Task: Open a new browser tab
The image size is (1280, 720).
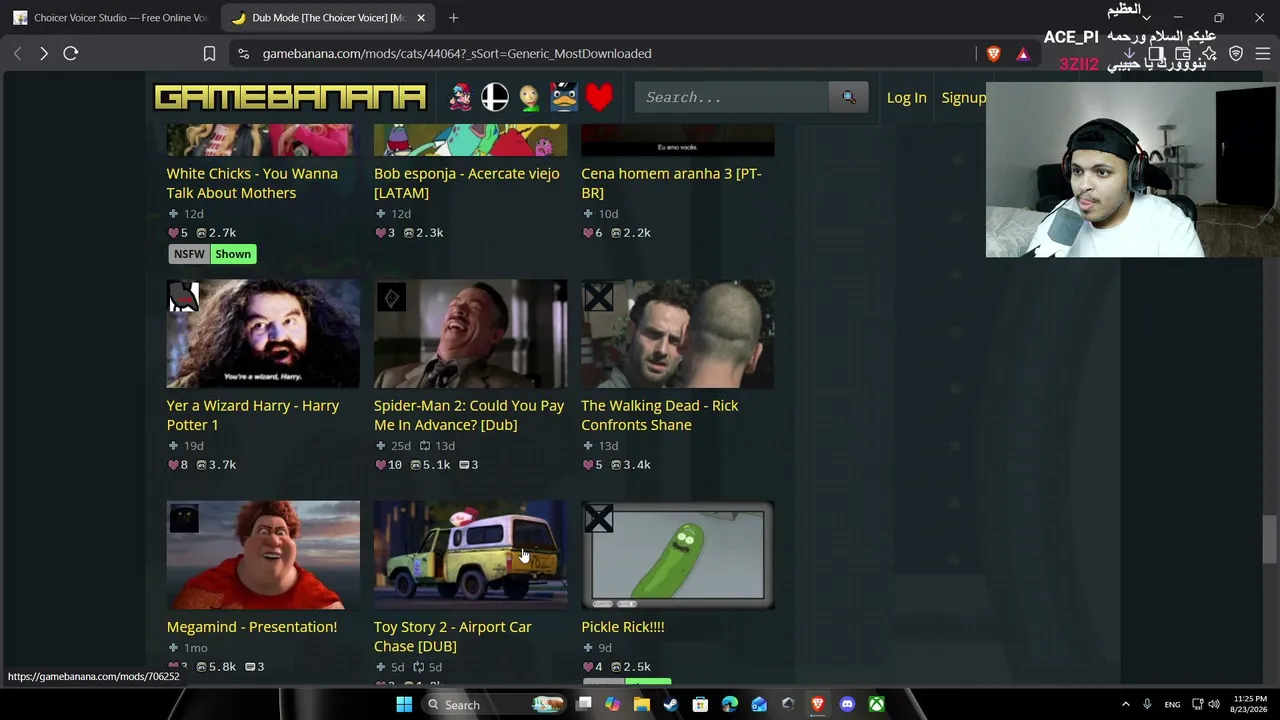Action: [453, 17]
